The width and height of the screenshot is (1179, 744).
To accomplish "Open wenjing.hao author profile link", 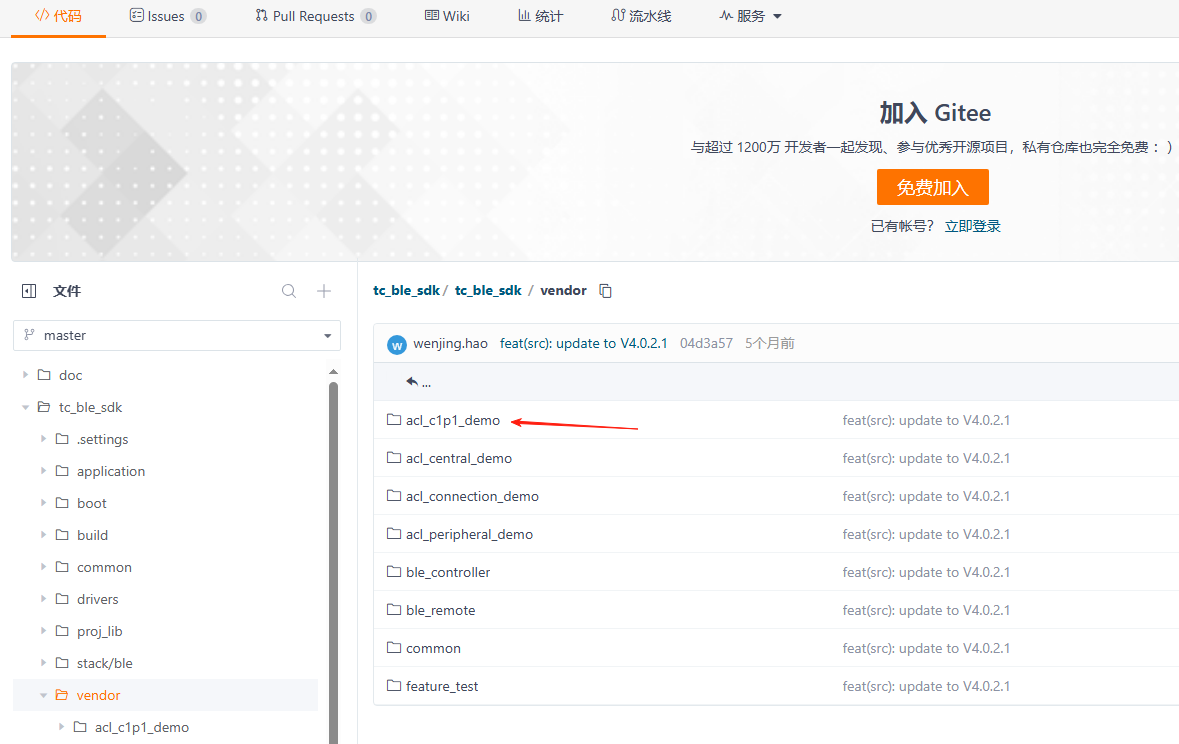I will [450, 343].
